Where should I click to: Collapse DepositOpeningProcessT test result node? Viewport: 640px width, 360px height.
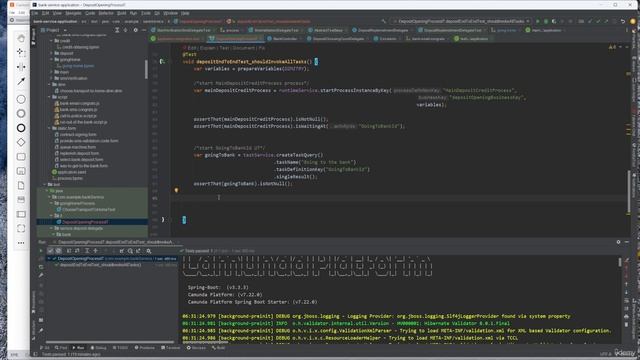(49, 259)
